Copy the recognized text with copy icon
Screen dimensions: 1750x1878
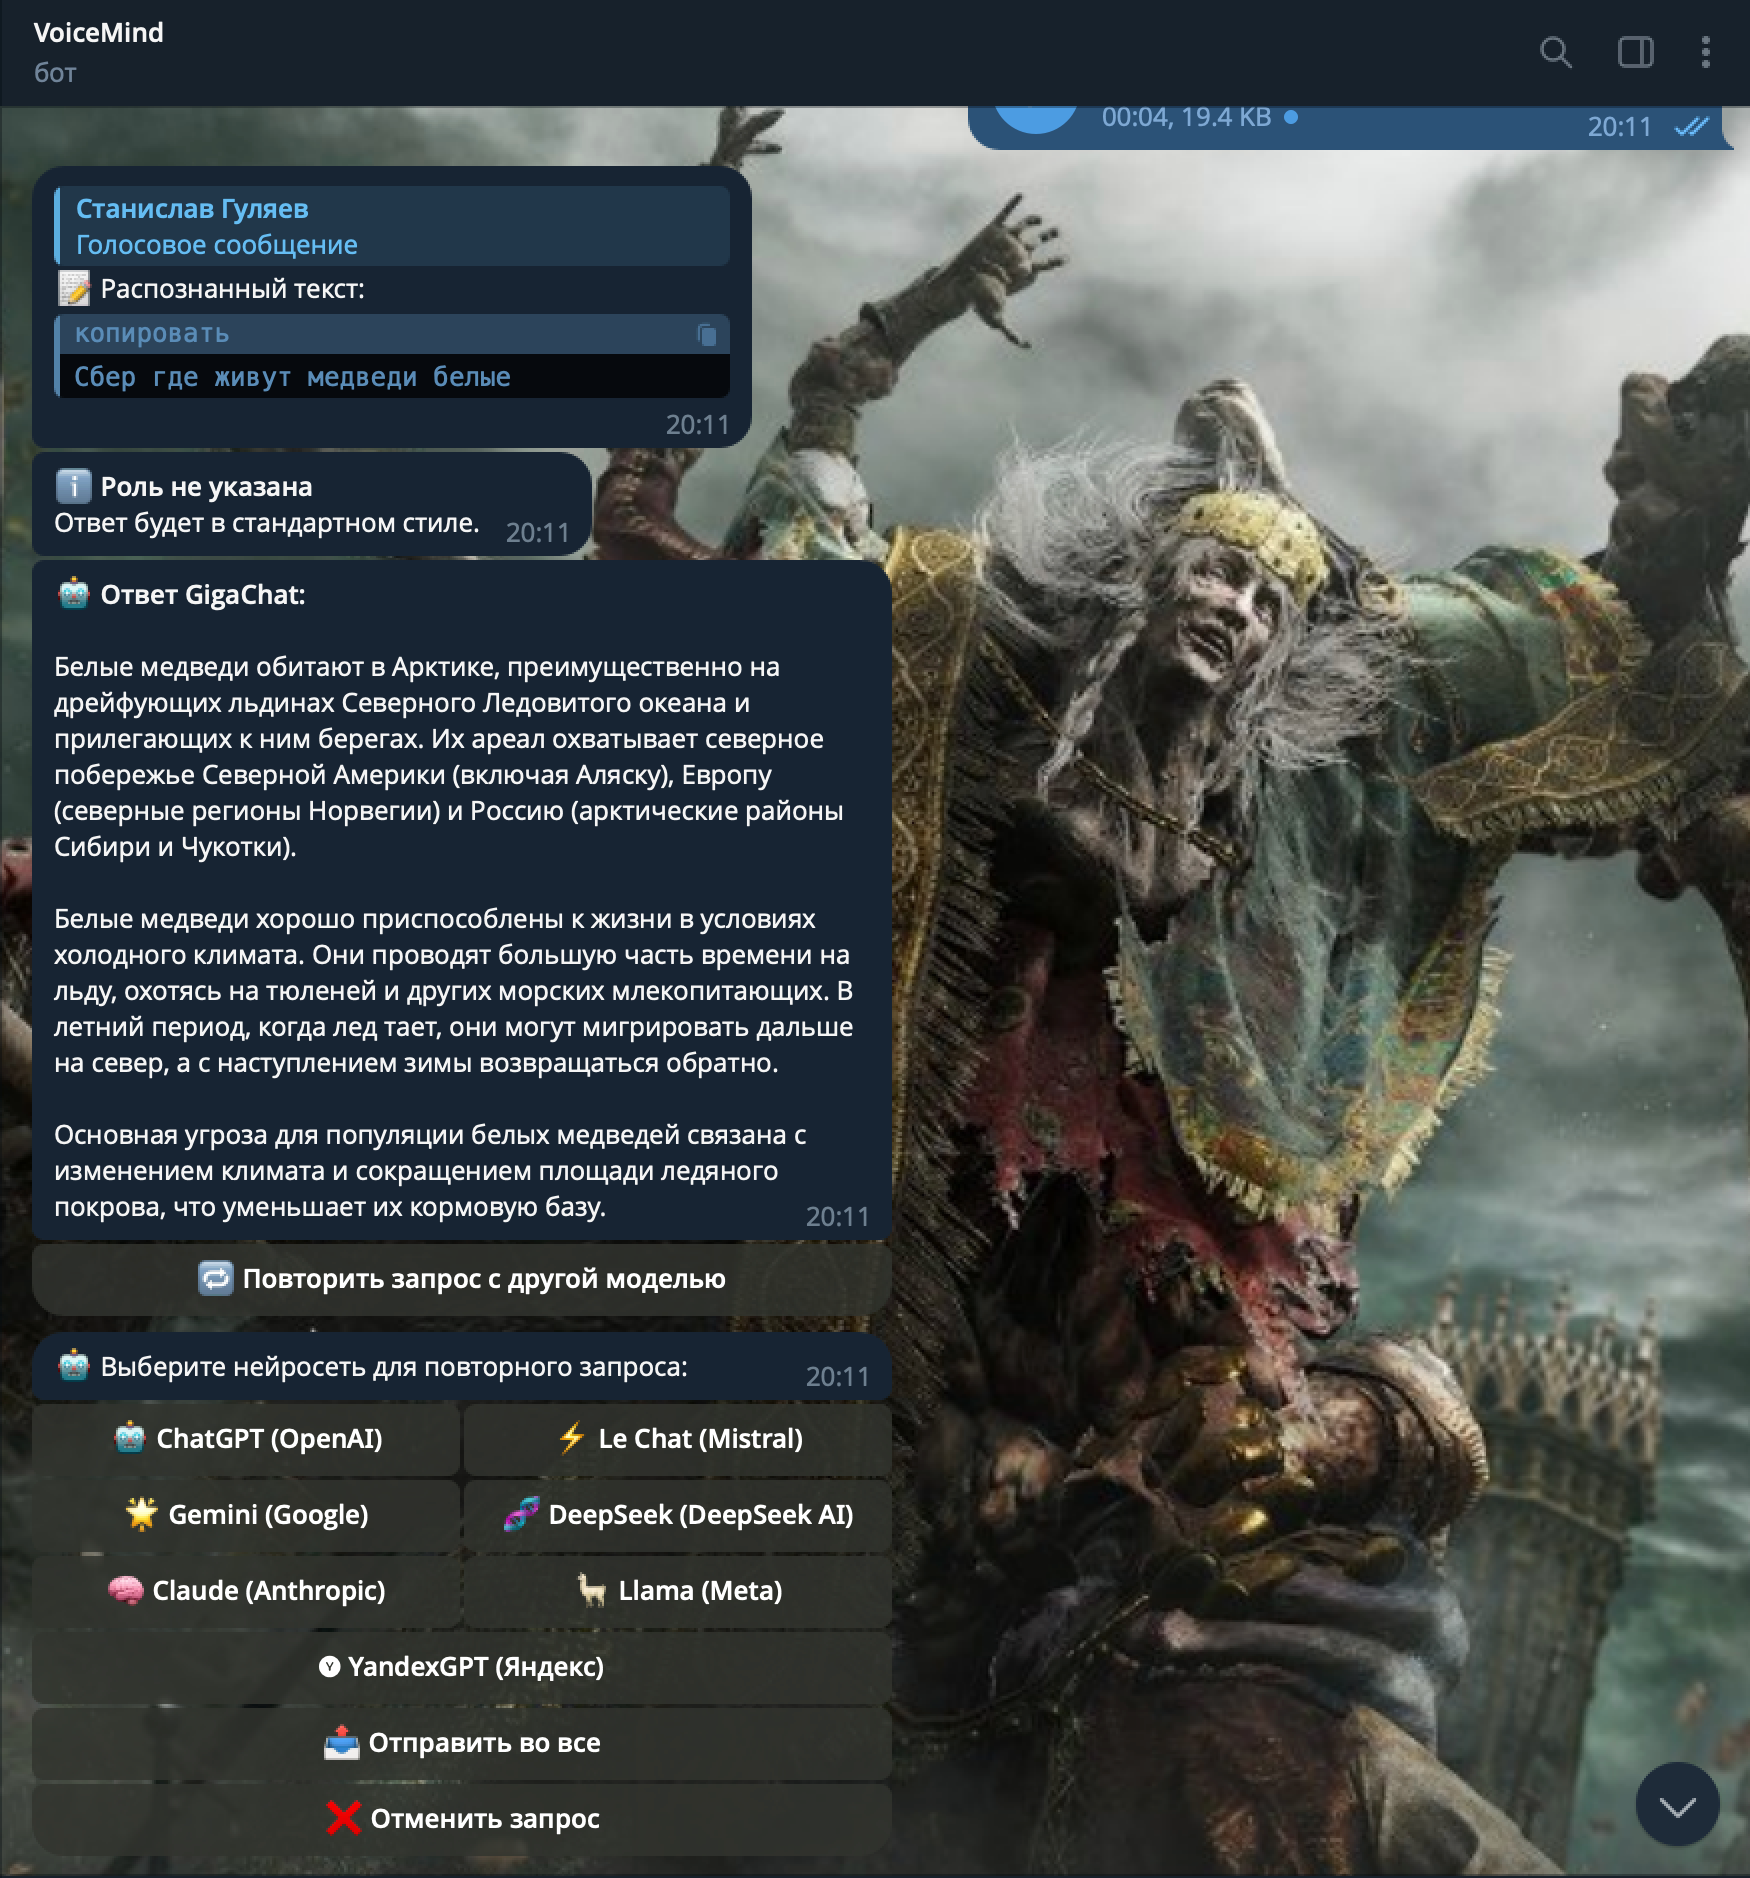pos(706,334)
